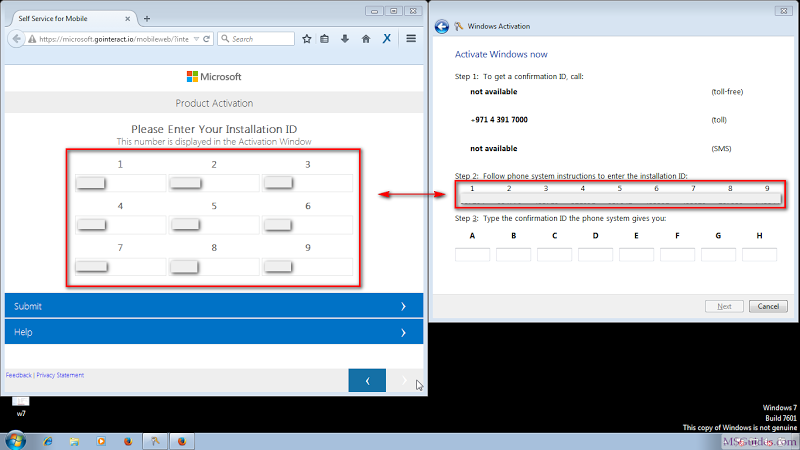Viewport: 800px width, 450px height.
Task: Click confirmation ID field B
Action: click(x=513, y=255)
